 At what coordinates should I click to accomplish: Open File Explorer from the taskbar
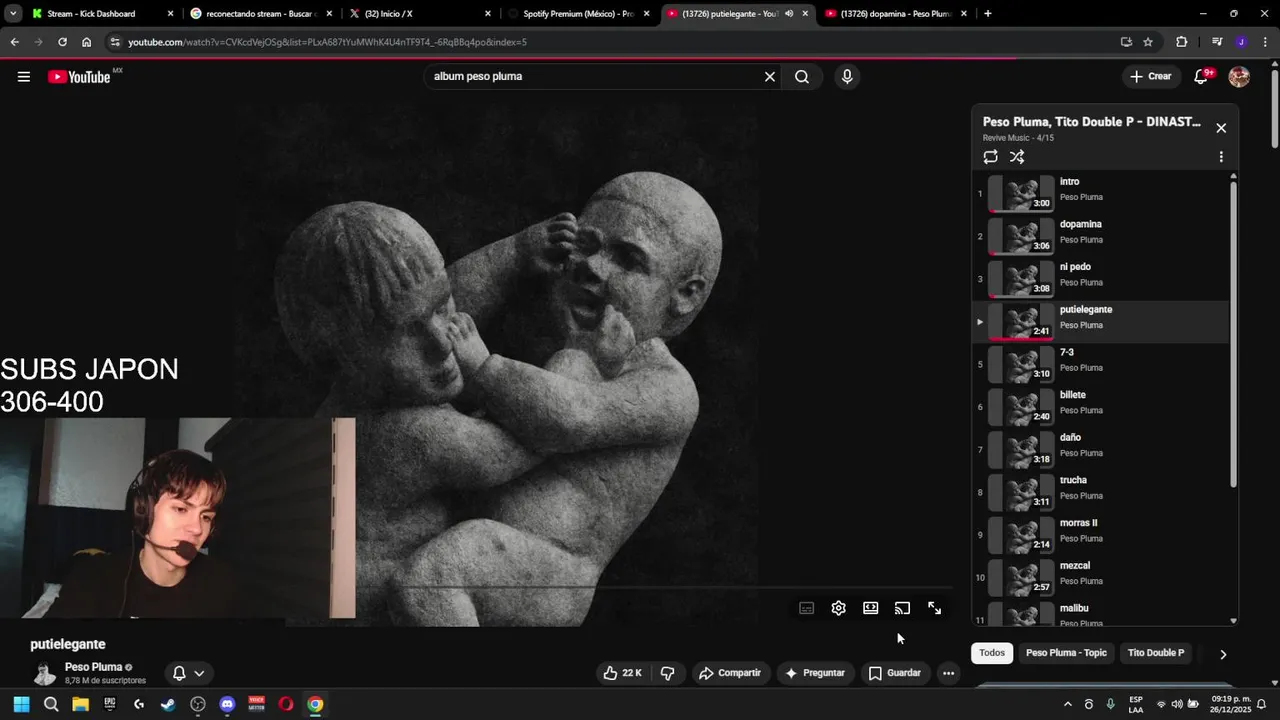pyautogui.click(x=80, y=704)
